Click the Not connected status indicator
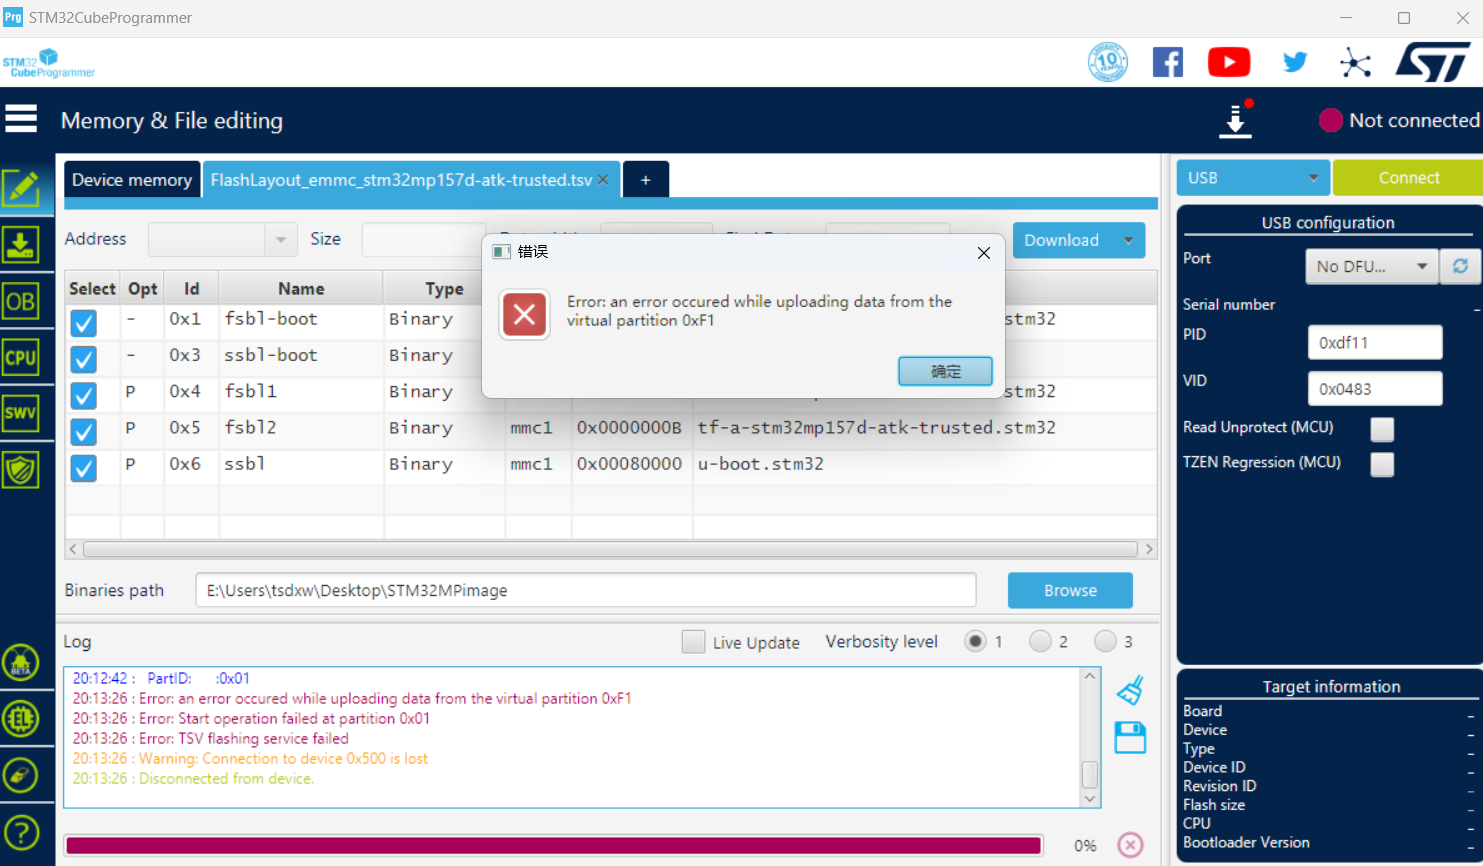The width and height of the screenshot is (1483, 866). point(1399,120)
